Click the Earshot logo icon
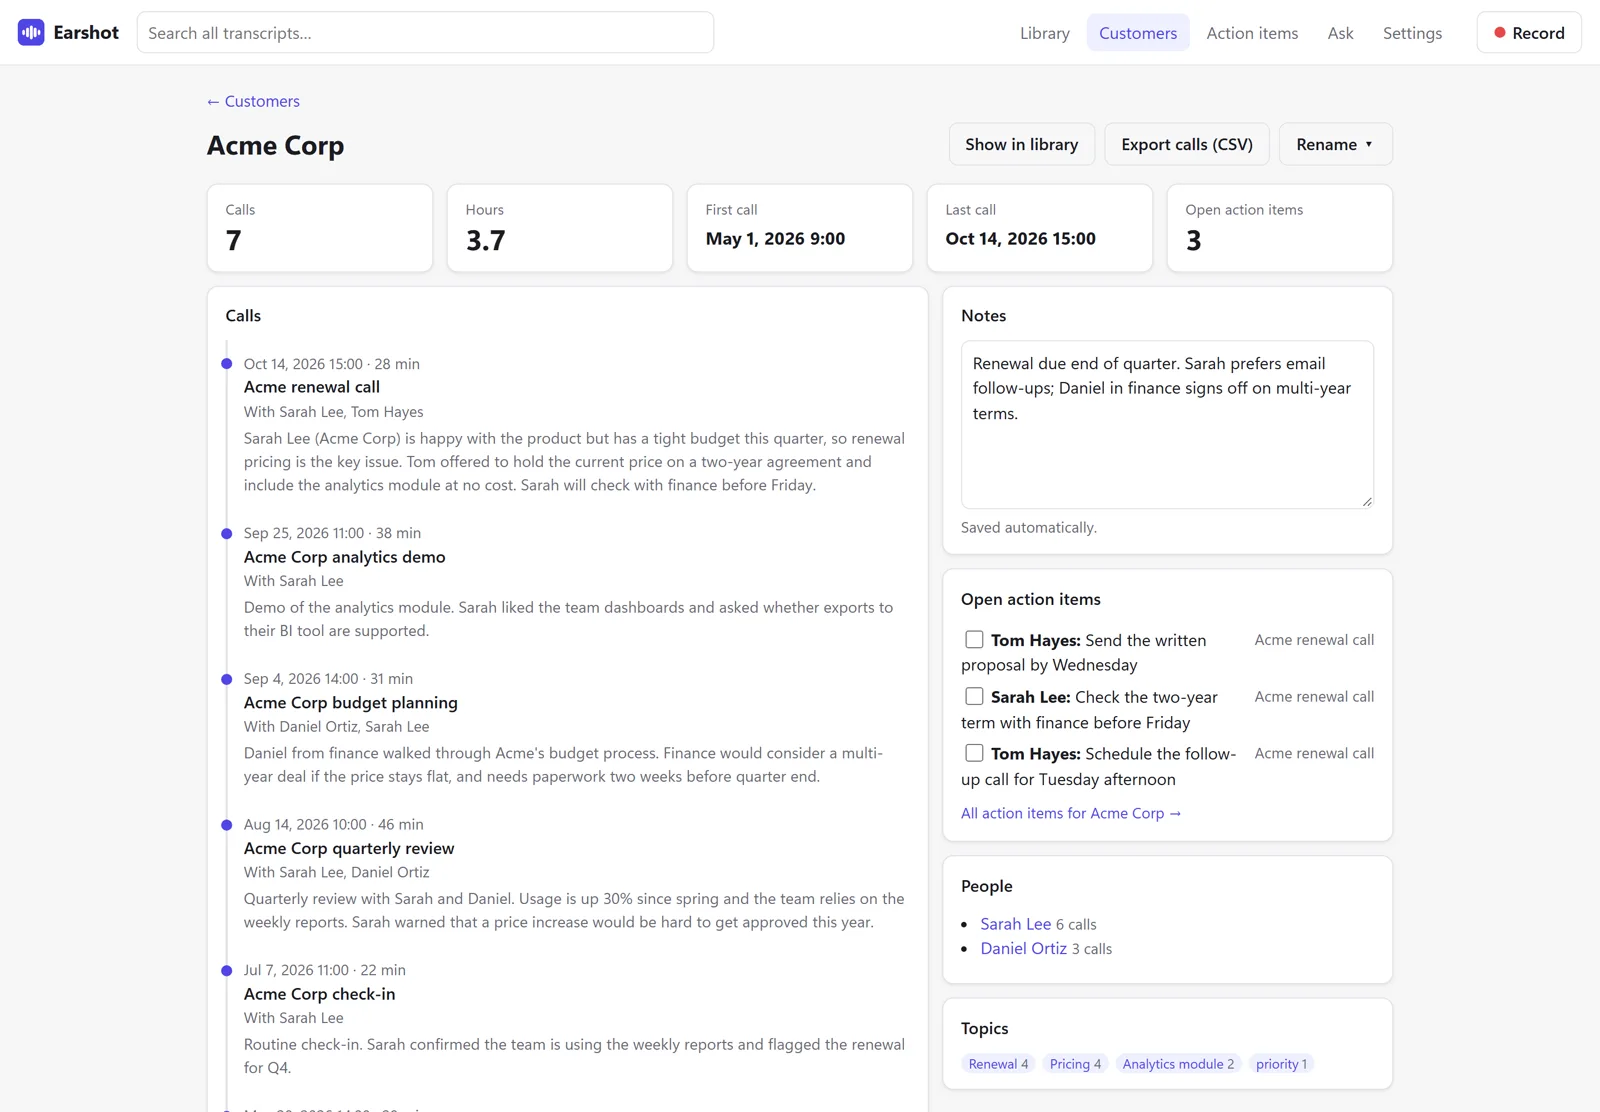1600x1112 pixels. (x=31, y=32)
